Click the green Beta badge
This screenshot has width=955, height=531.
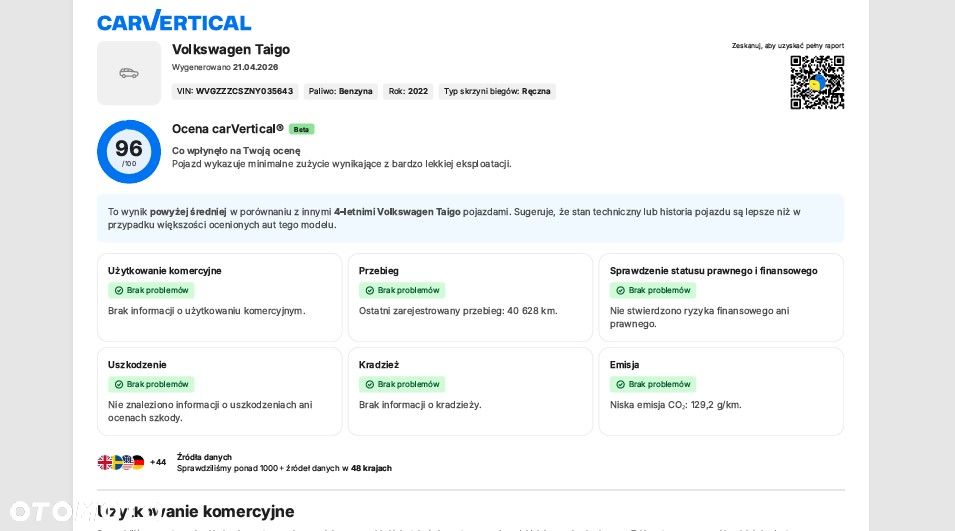coord(301,129)
